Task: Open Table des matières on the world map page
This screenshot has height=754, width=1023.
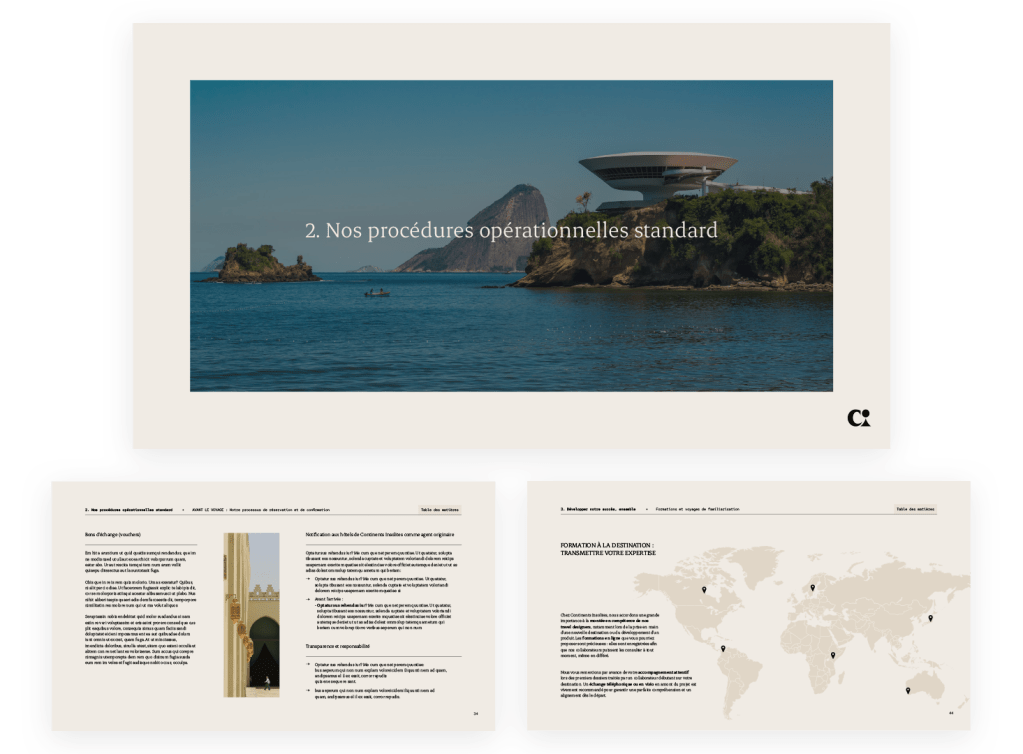Action: click(915, 509)
